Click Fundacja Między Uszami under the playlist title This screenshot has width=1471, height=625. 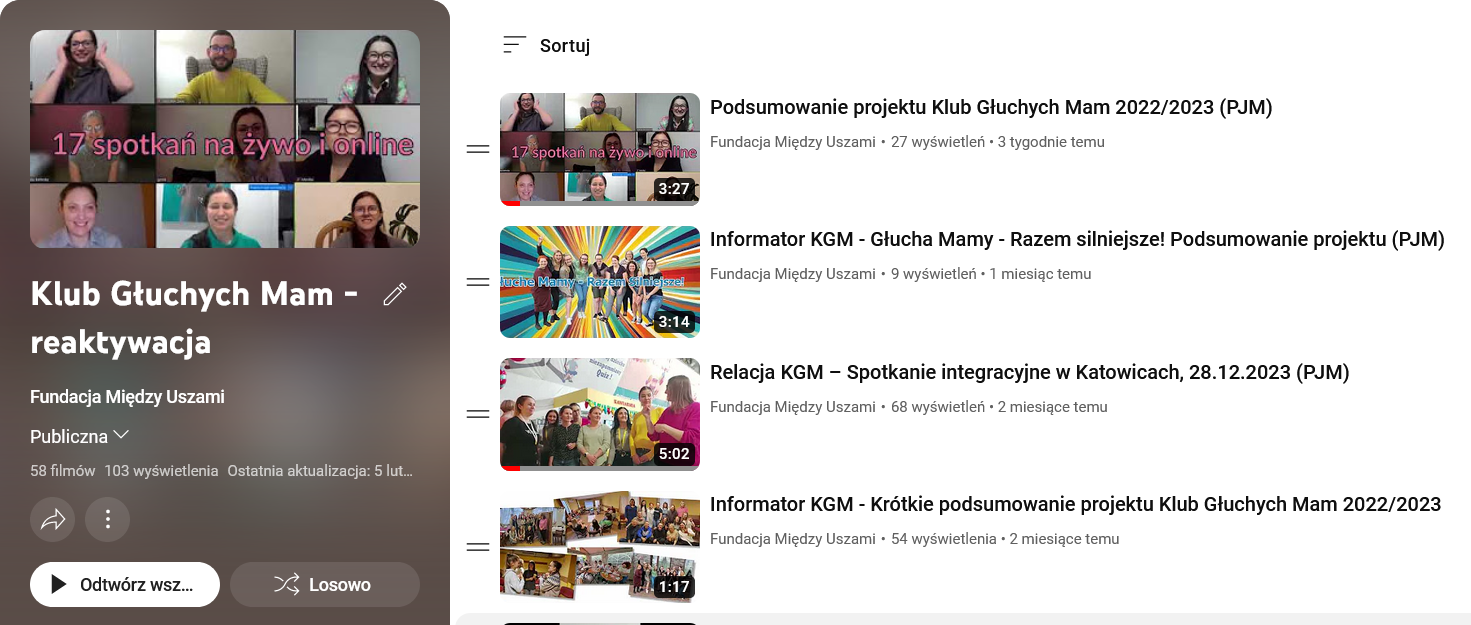127,397
